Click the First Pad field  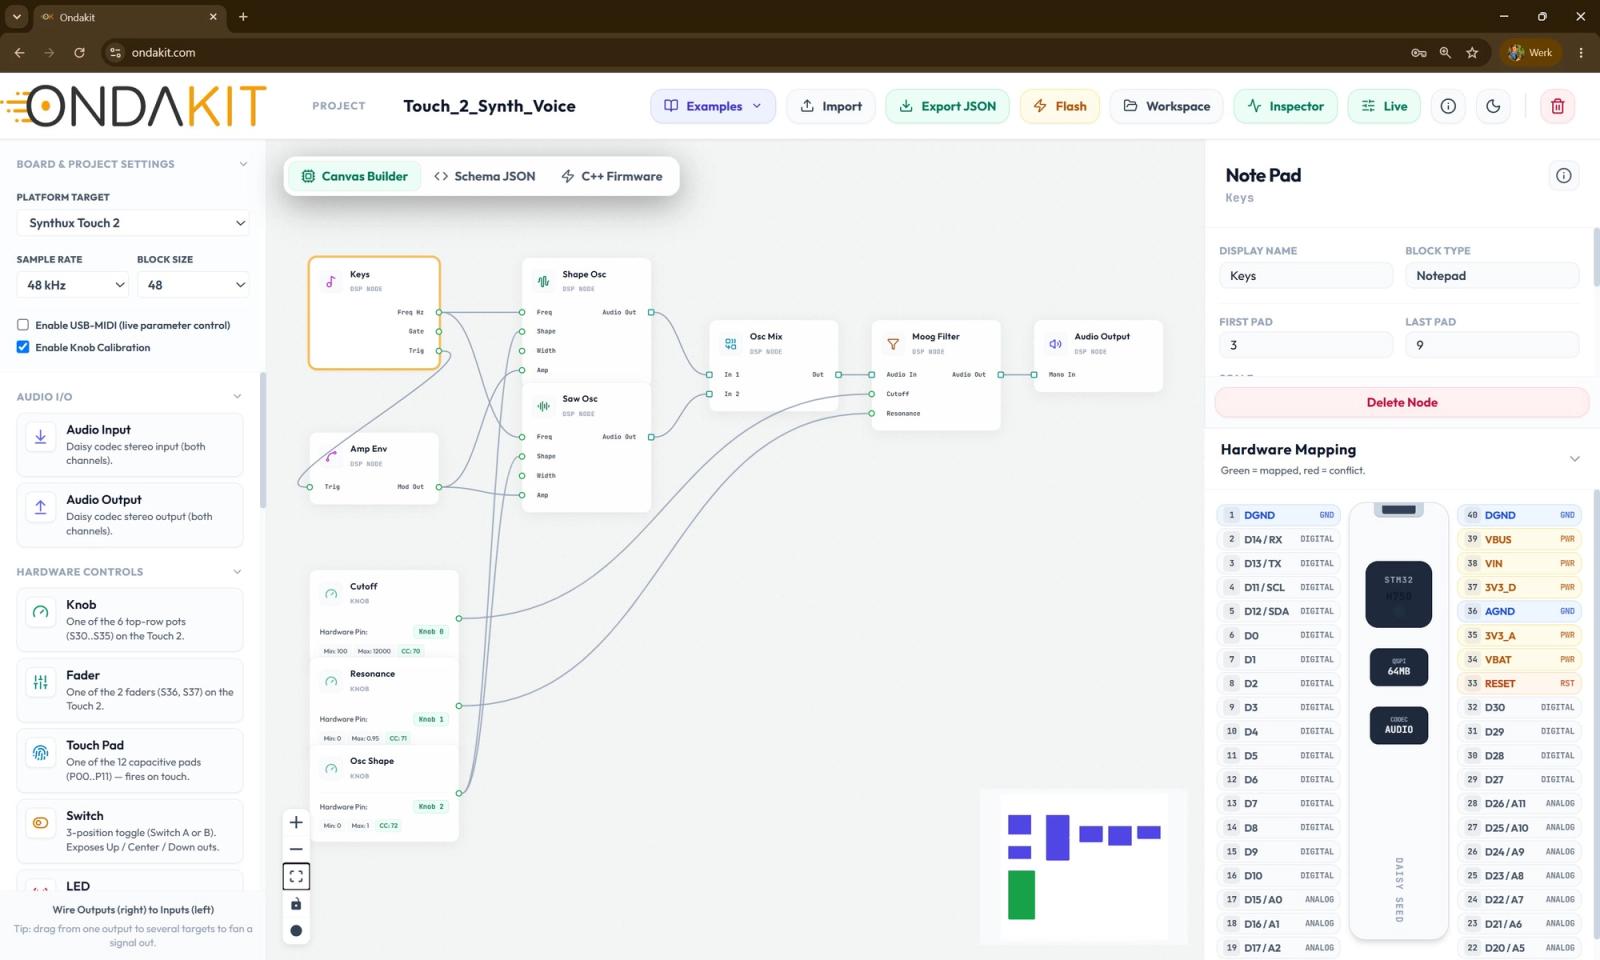coord(1306,345)
